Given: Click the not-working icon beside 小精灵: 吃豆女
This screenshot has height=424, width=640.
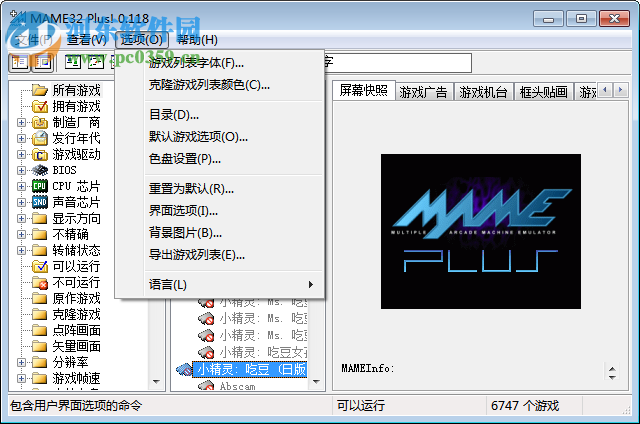Looking at the screenshot, I should click(206, 352).
